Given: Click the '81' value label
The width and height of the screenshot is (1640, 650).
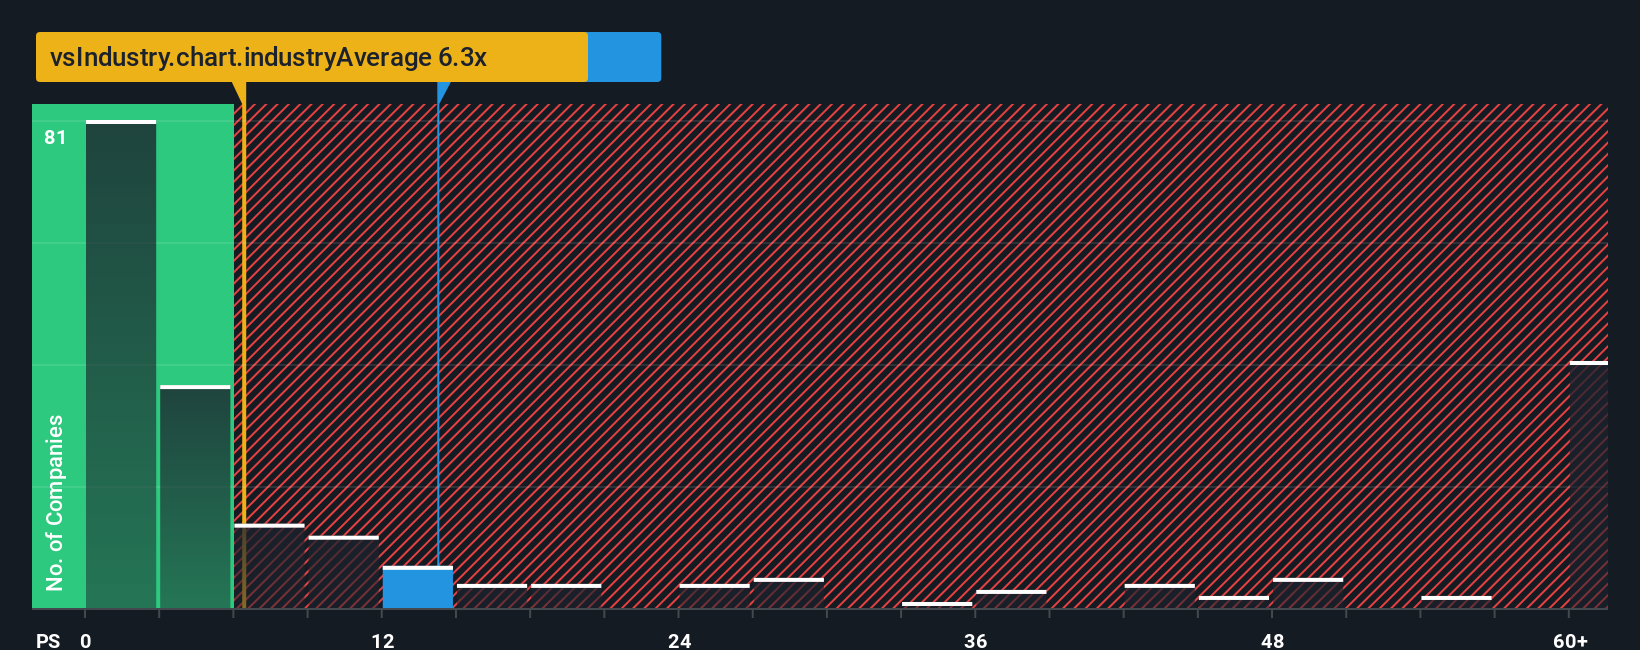Looking at the screenshot, I should [x=55, y=137].
